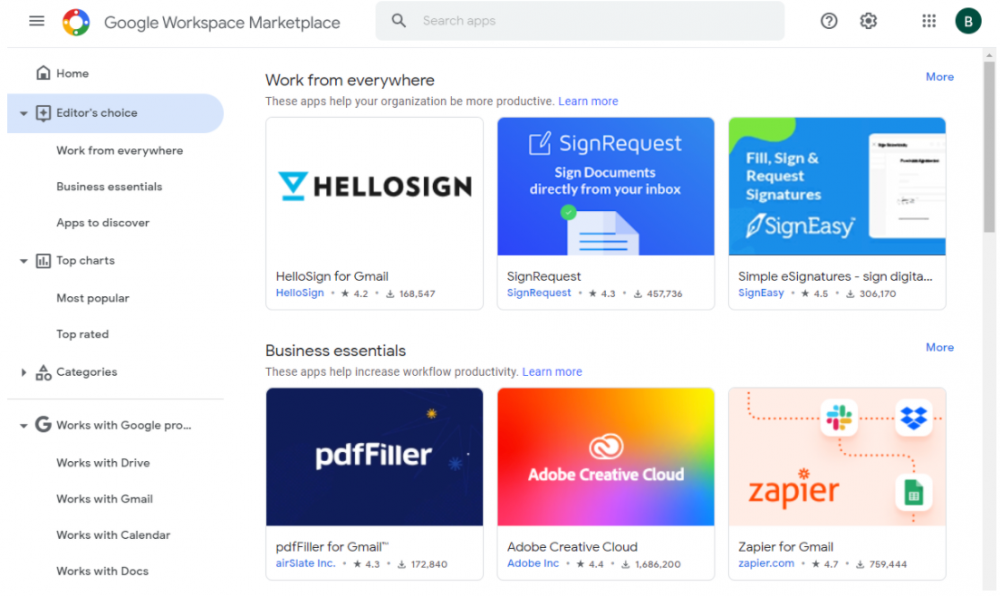Open the HelloSign banner thumbnail
Screen dimensions: 1000x596
coord(374,186)
